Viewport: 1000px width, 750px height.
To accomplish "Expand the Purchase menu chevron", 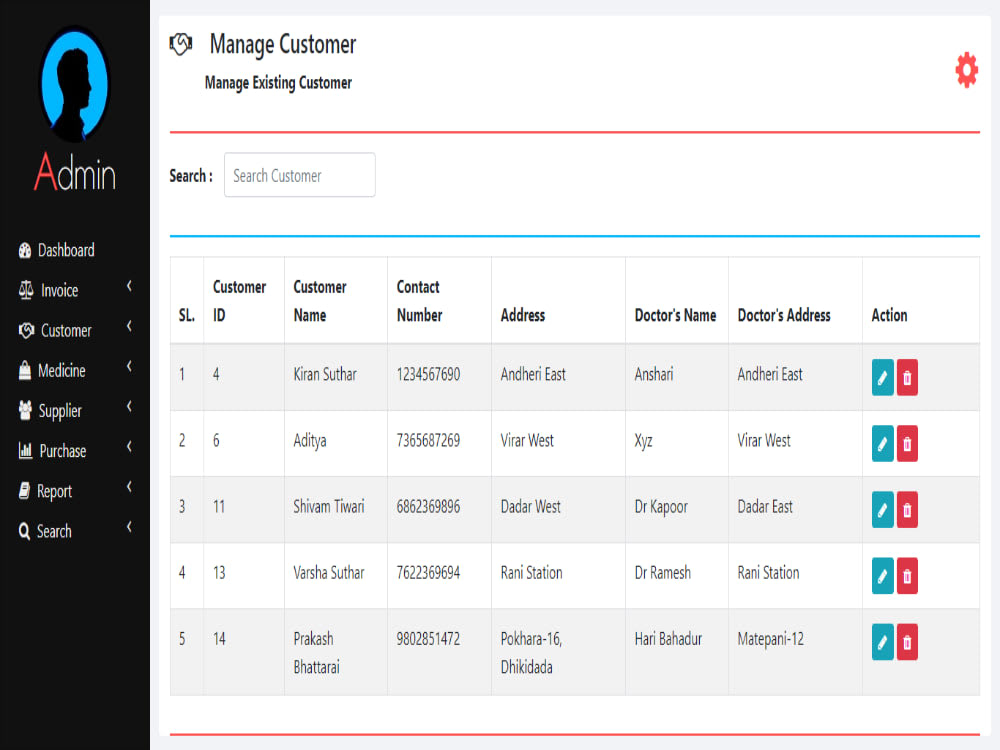I will 129,446.
